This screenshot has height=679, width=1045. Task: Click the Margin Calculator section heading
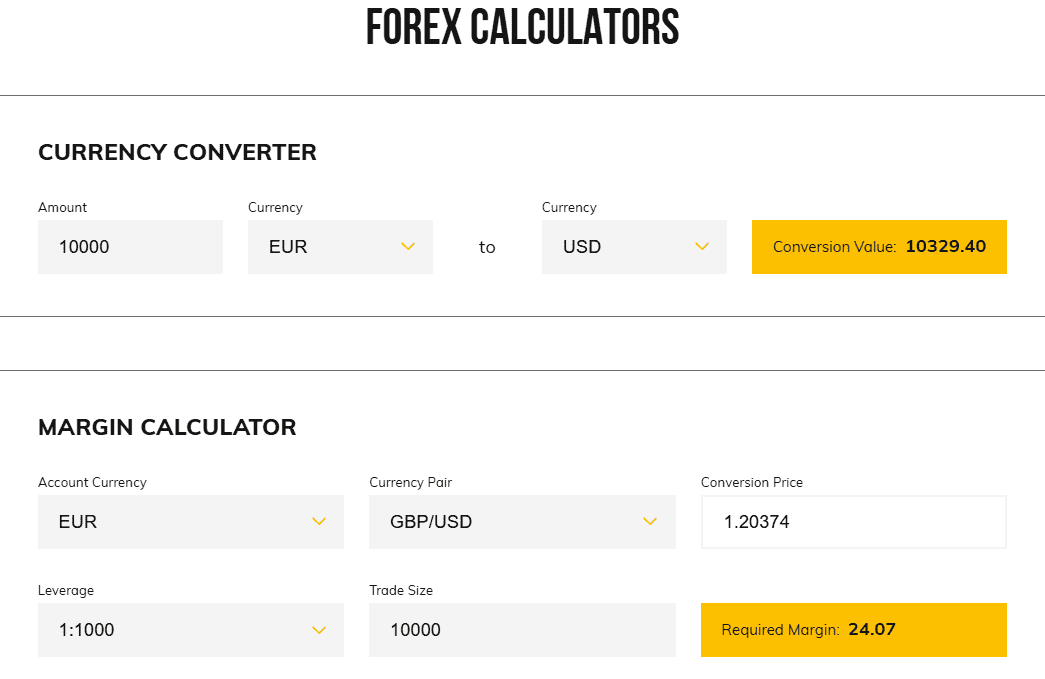167,428
